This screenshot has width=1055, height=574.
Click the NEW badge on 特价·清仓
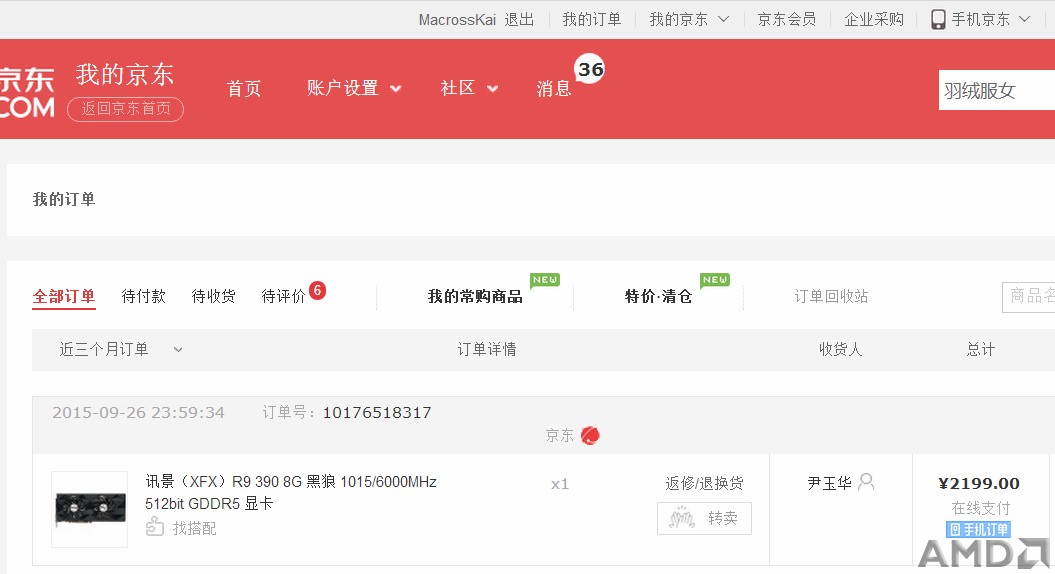715,280
